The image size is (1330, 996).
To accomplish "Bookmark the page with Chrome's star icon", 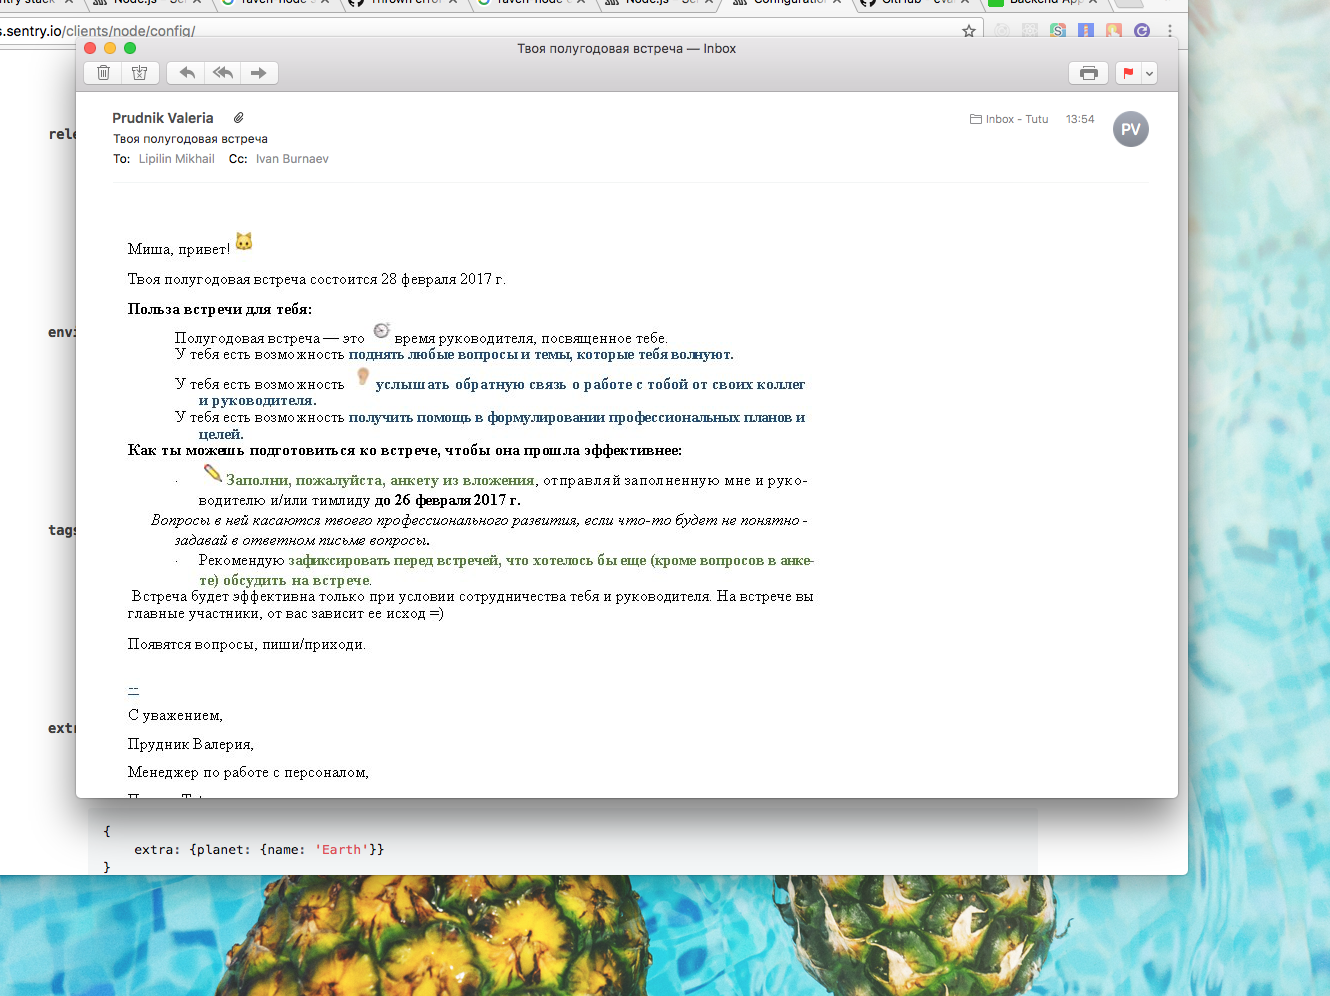I will coord(969,31).
